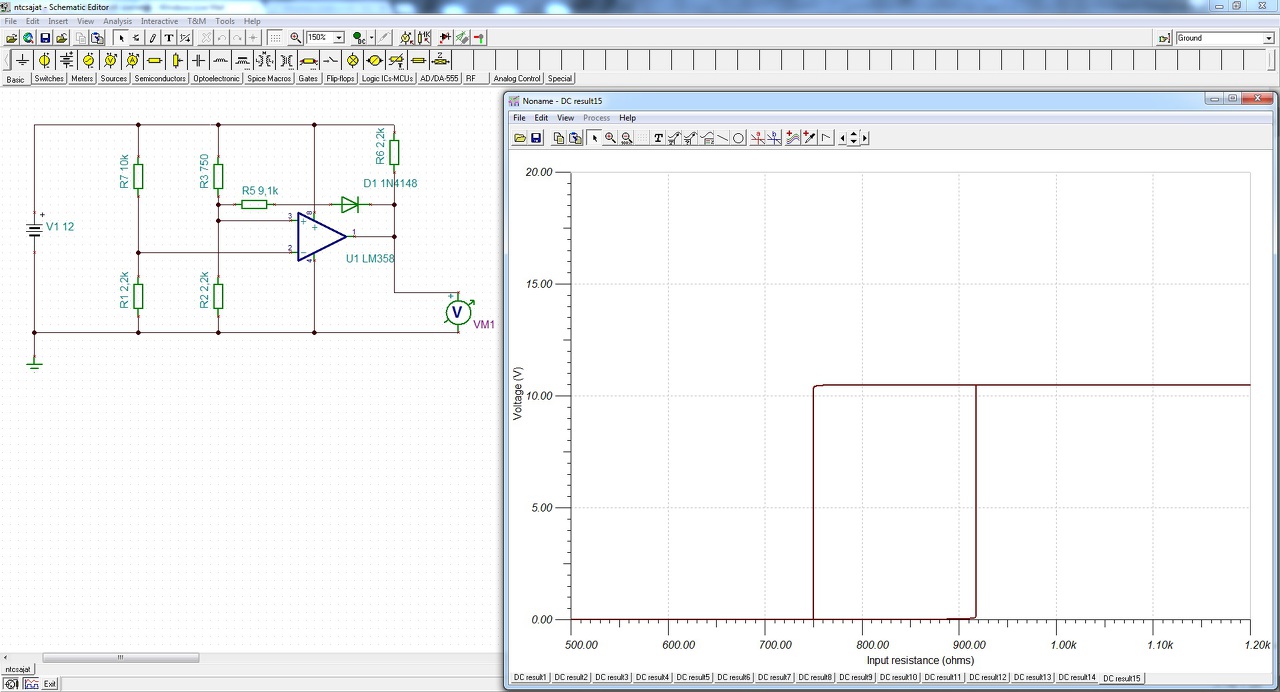Open the Insert menu in Schematic Editor
This screenshot has width=1280, height=692.
pyautogui.click(x=58, y=21)
